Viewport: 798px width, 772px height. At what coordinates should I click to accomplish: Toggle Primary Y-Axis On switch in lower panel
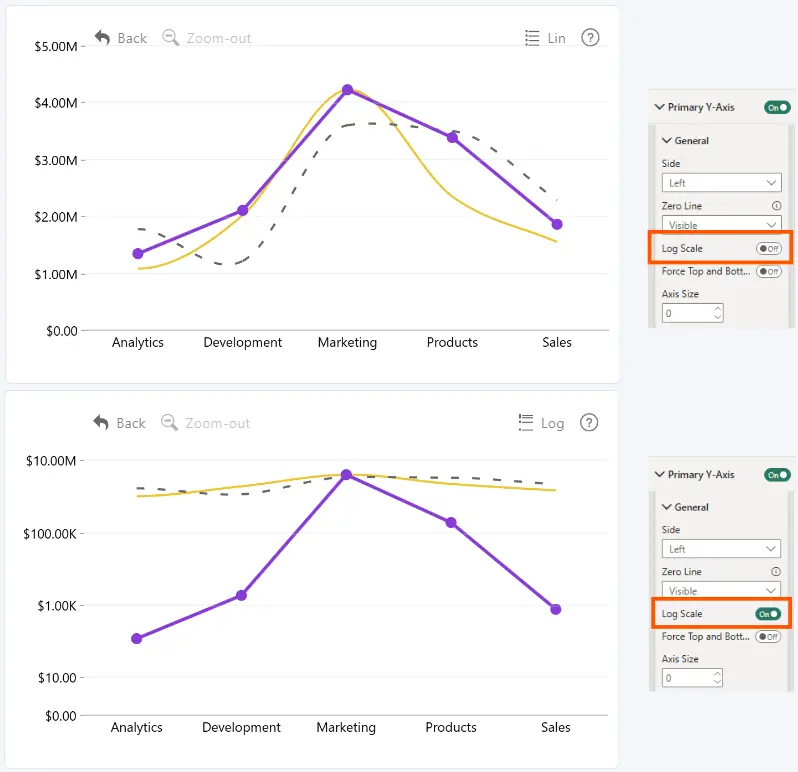777,475
